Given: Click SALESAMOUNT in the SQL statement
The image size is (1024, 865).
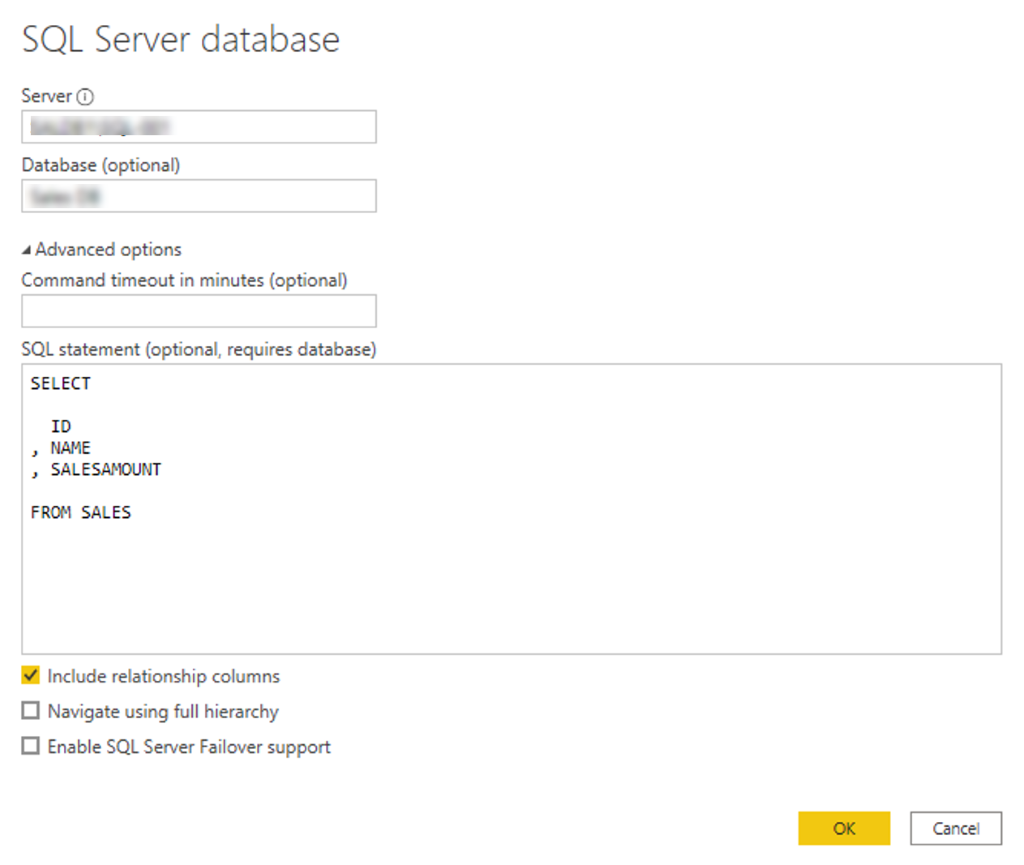Looking at the screenshot, I should [x=105, y=469].
